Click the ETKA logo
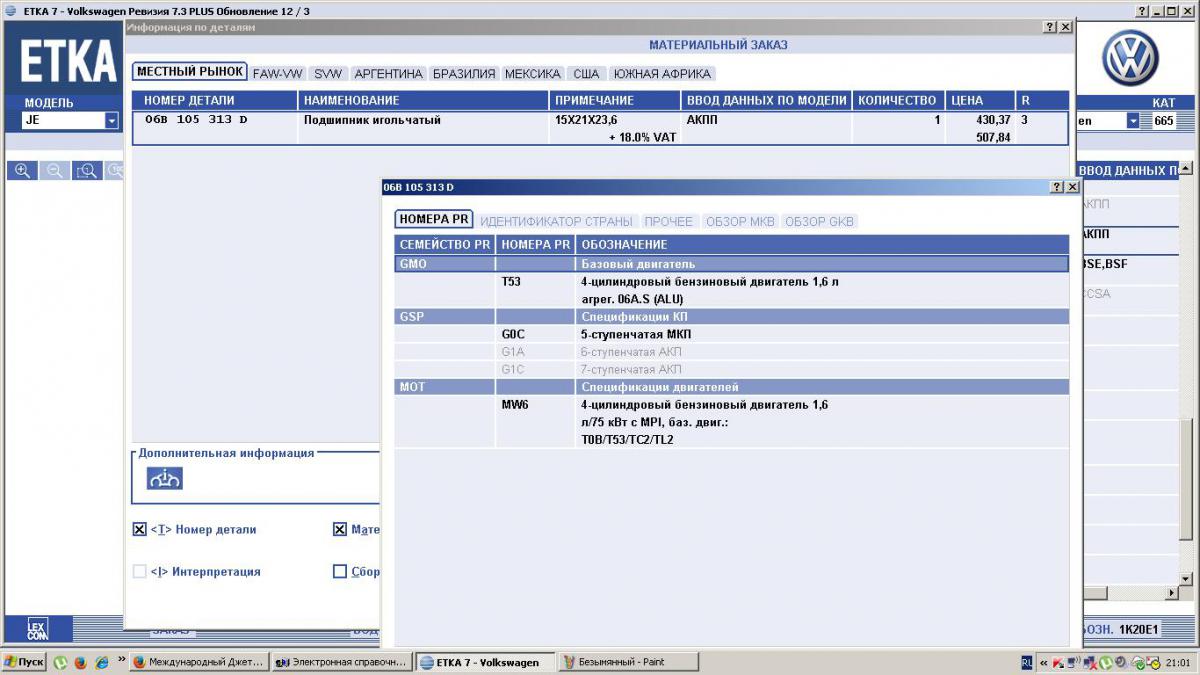The height and width of the screenshot is (675, 1200). (x=67, y=62)
